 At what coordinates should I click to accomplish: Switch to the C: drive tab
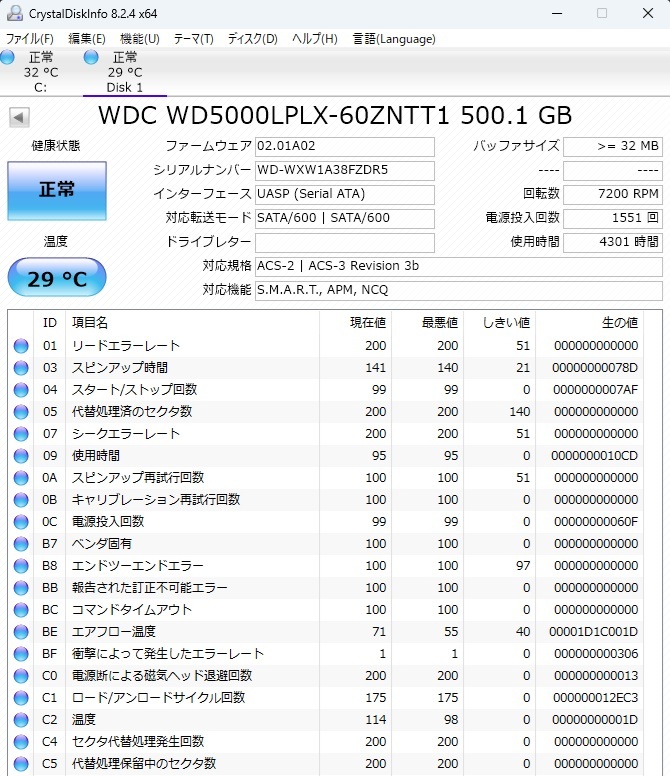[41, 72]
